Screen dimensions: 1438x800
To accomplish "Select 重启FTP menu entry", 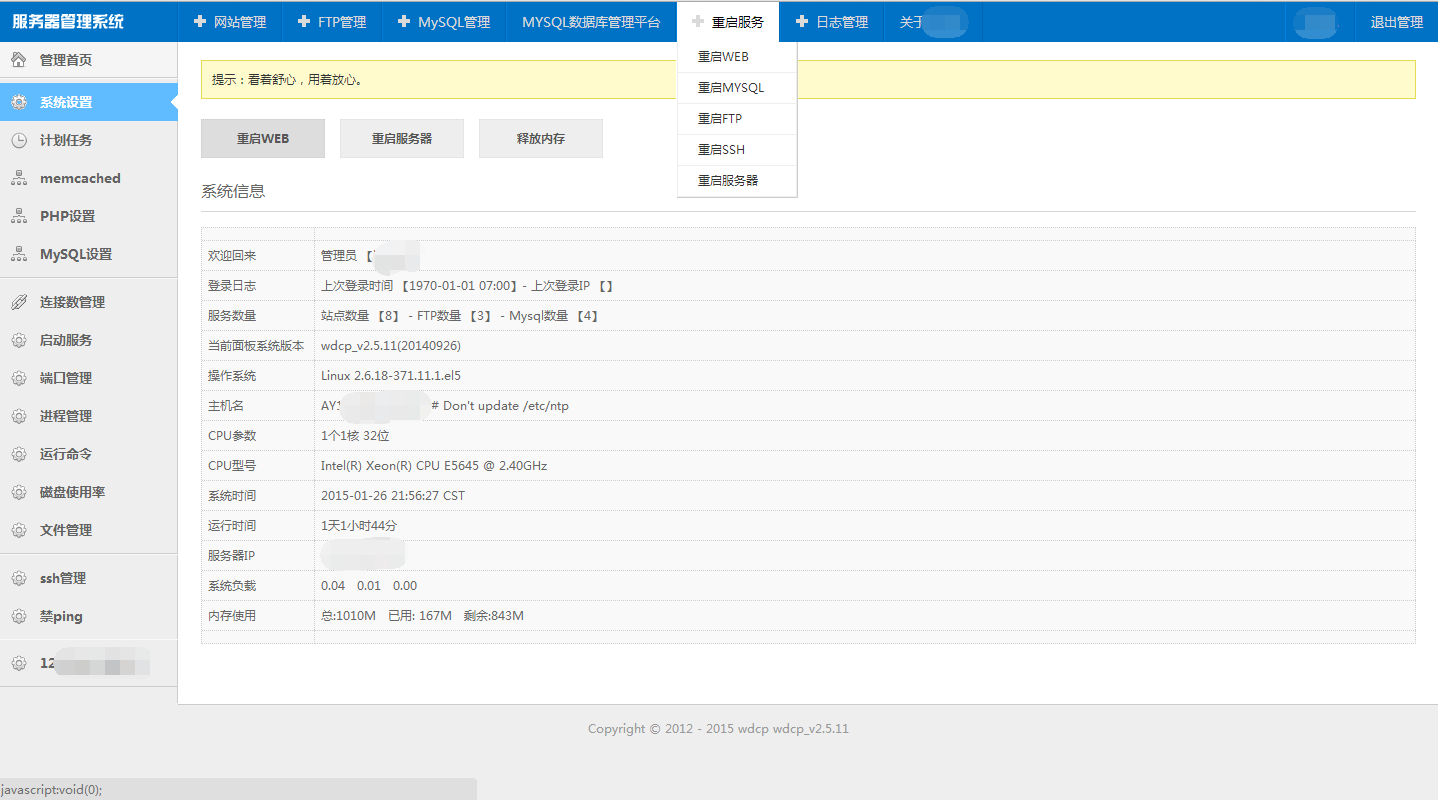I will [720, 119].
